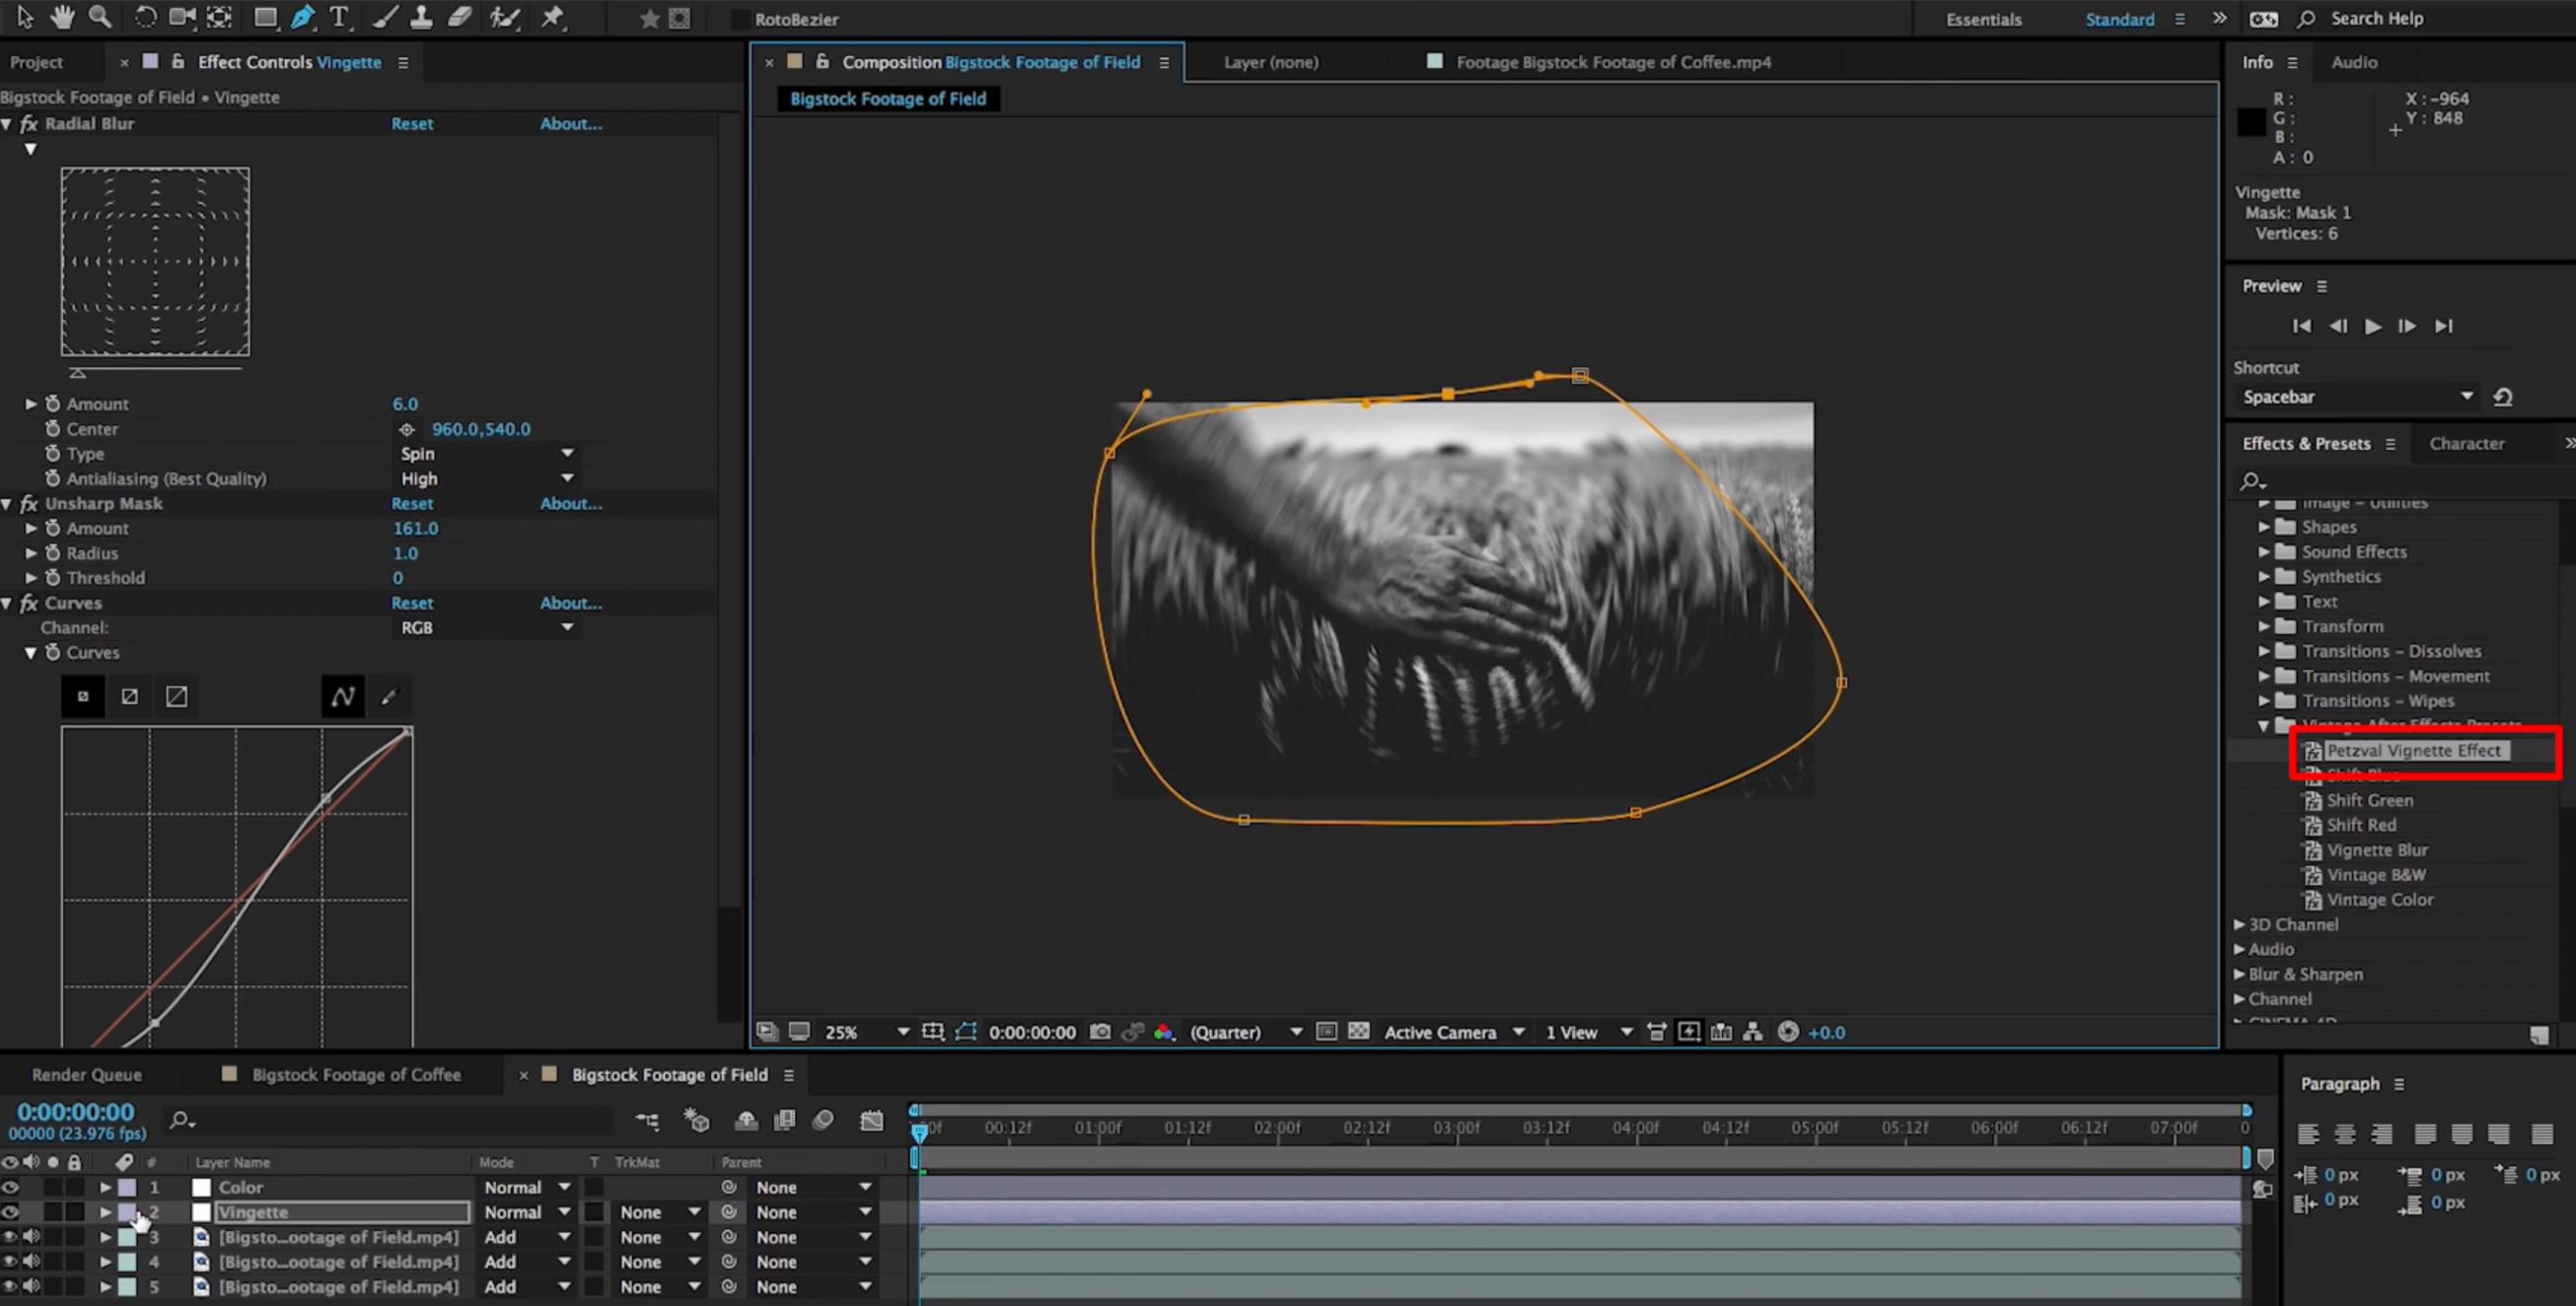The height and width of the screenshot is (1306, 2576).
Task: Switch to the Bigstock Footage of Coffee timeline tab
Action: (356, 1074)
